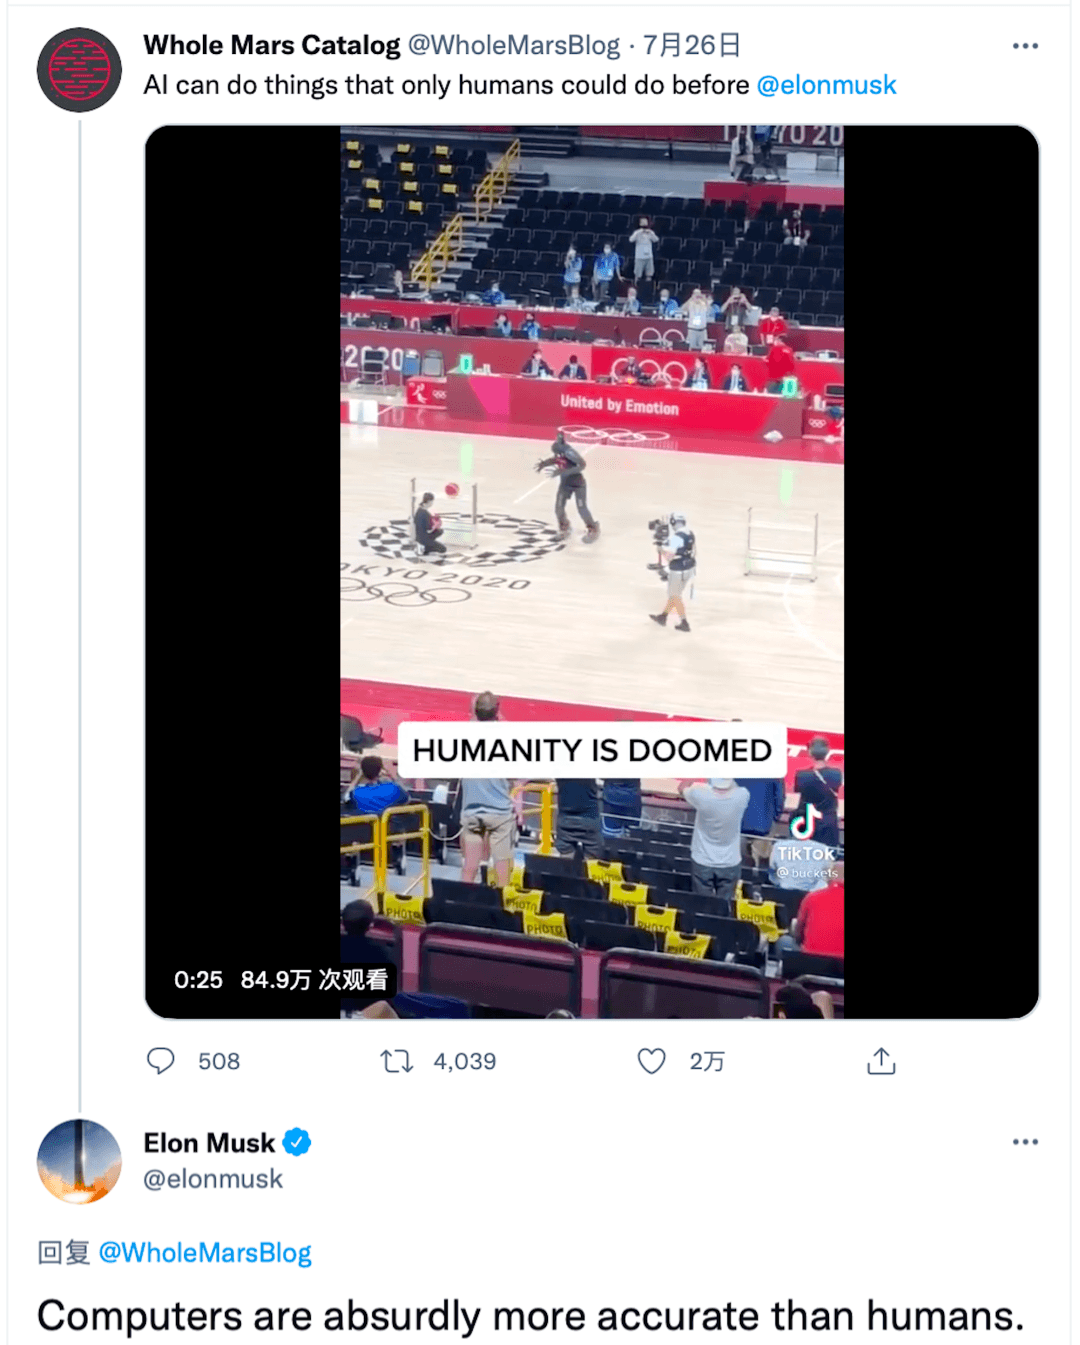This screenshot has height=1345, width=1080.
Task: Retweet the Whole Mars Catalog post
Action: point(397,1061)
